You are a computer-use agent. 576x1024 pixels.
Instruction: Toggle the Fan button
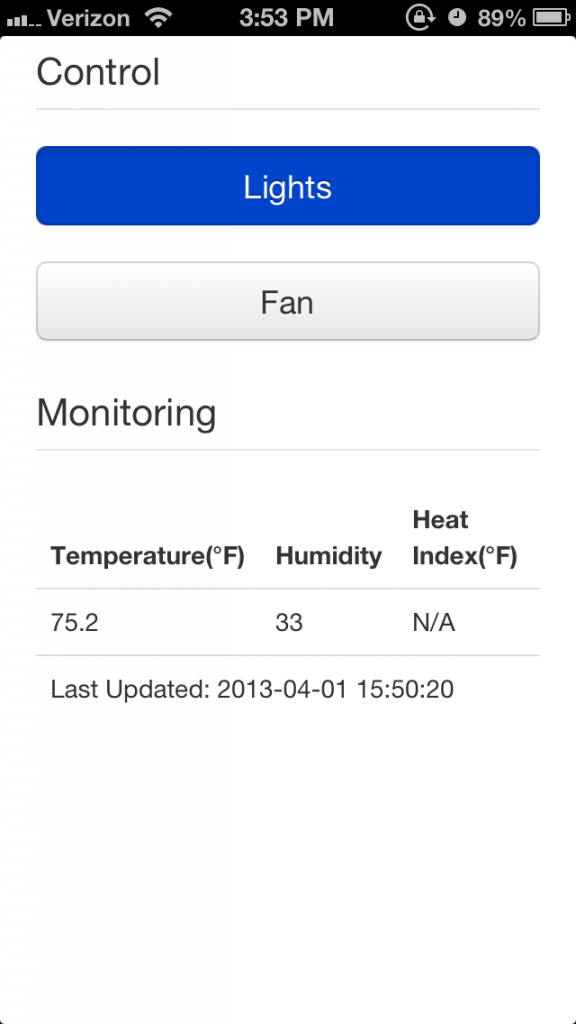(287, 301)
